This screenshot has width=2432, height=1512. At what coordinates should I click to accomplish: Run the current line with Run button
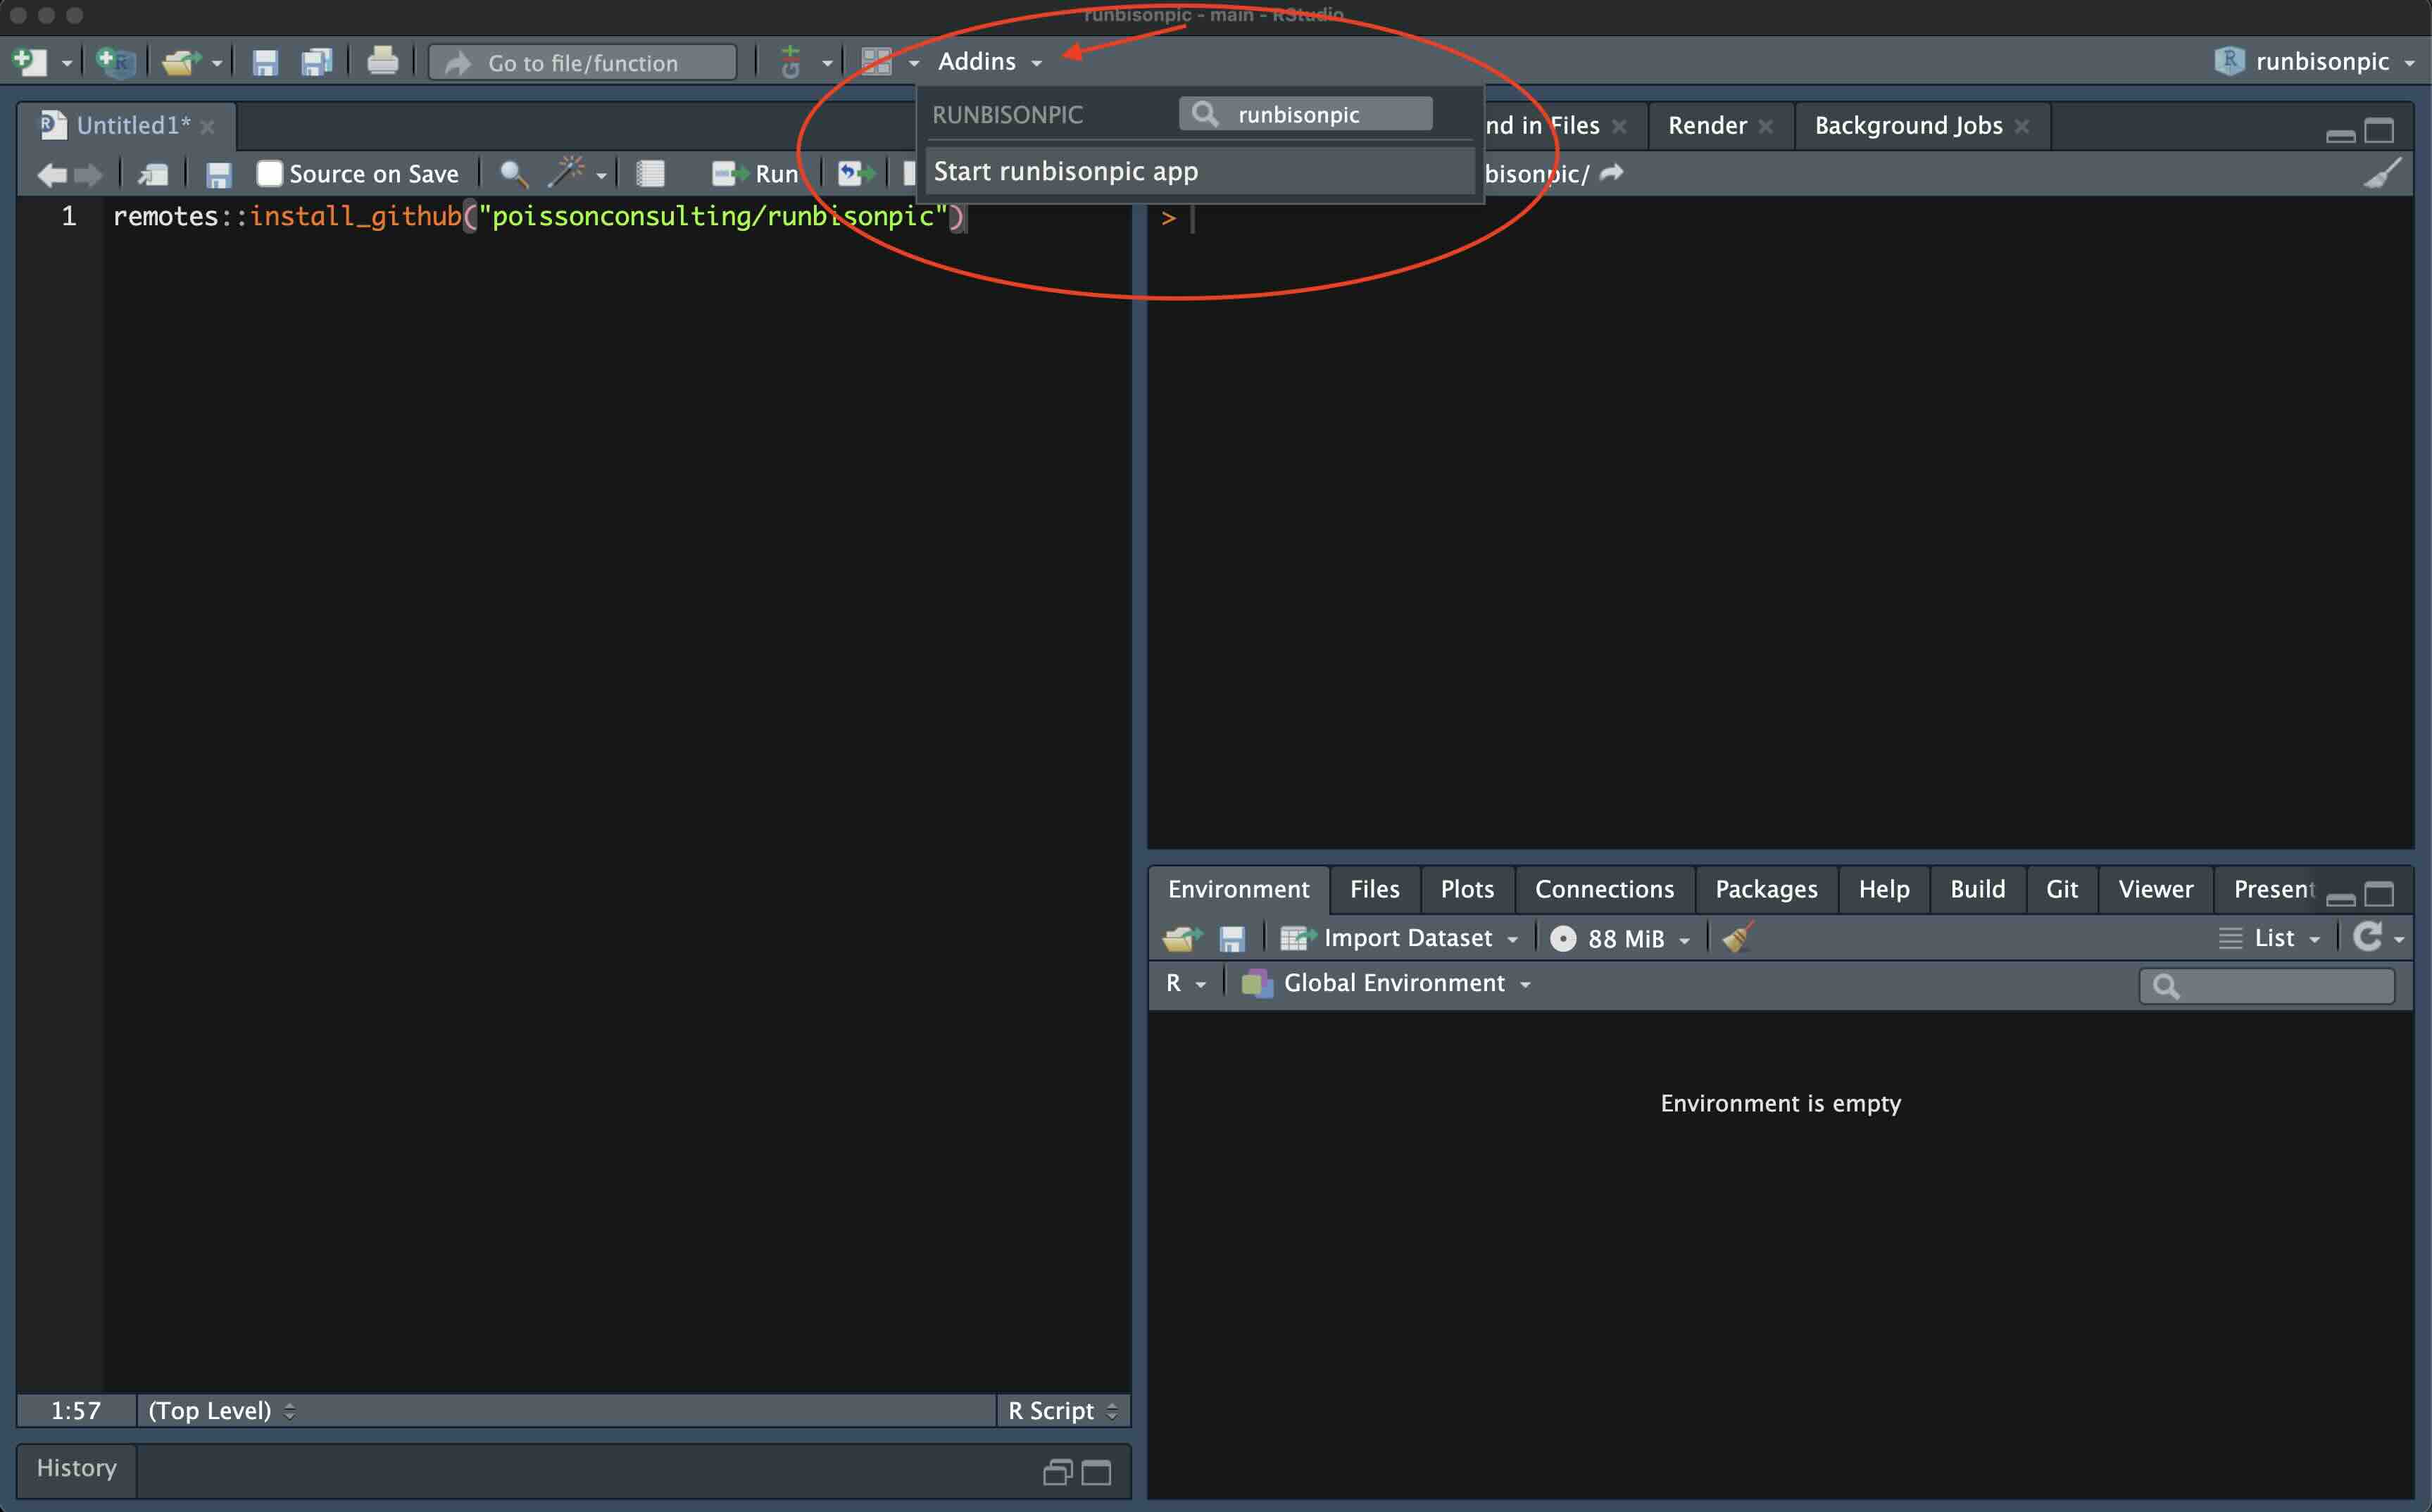click(x=754, y=173)
